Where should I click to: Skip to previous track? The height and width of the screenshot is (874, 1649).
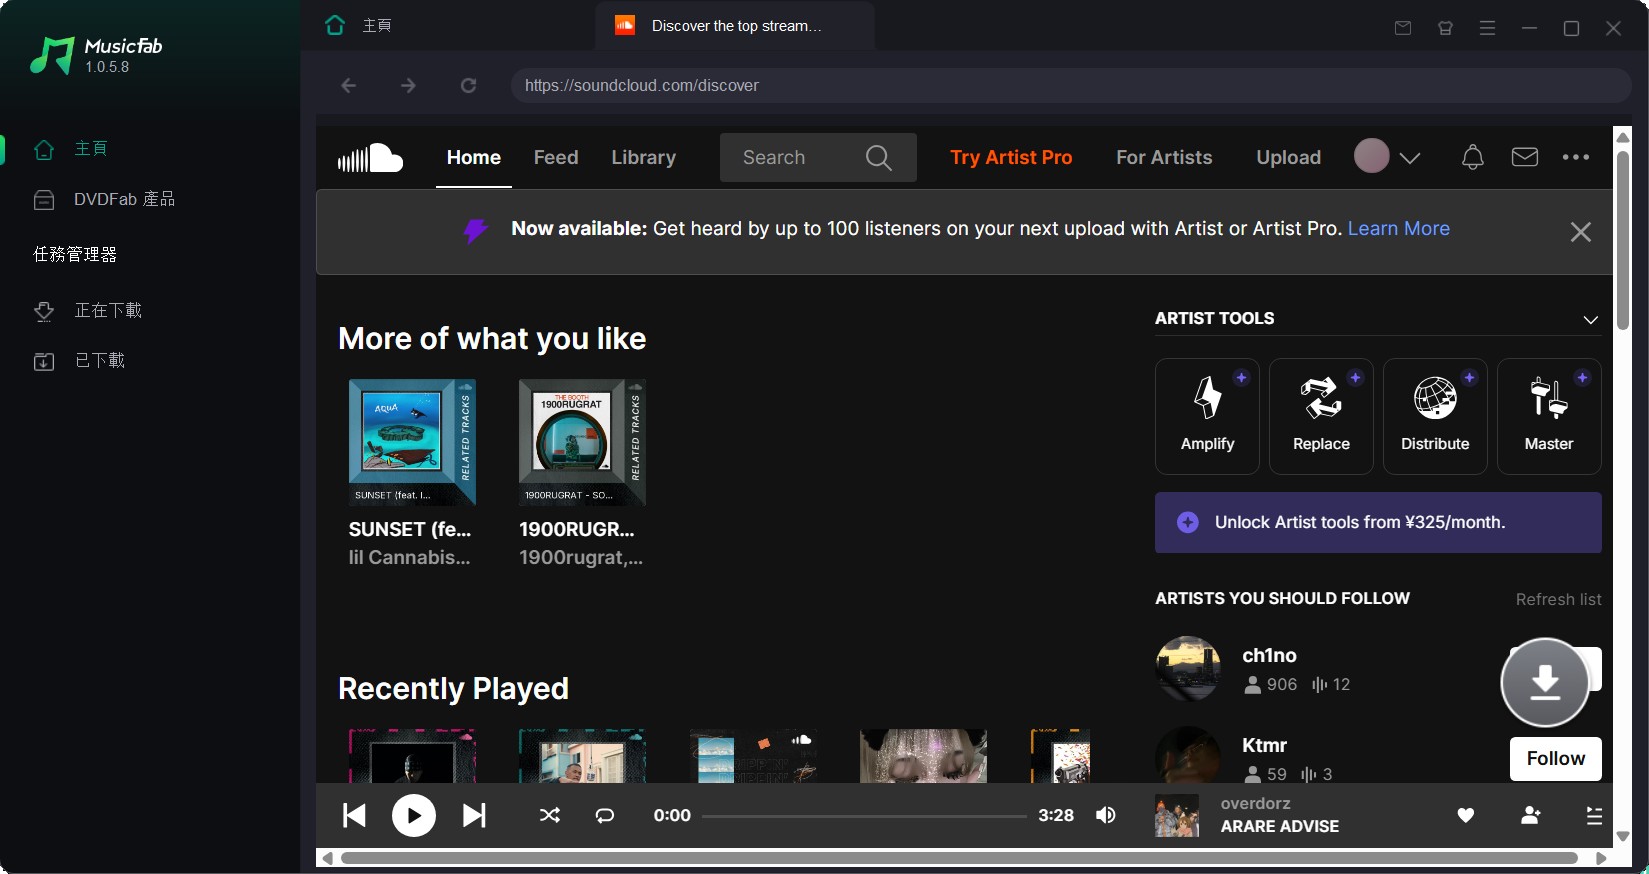[354, 815]
